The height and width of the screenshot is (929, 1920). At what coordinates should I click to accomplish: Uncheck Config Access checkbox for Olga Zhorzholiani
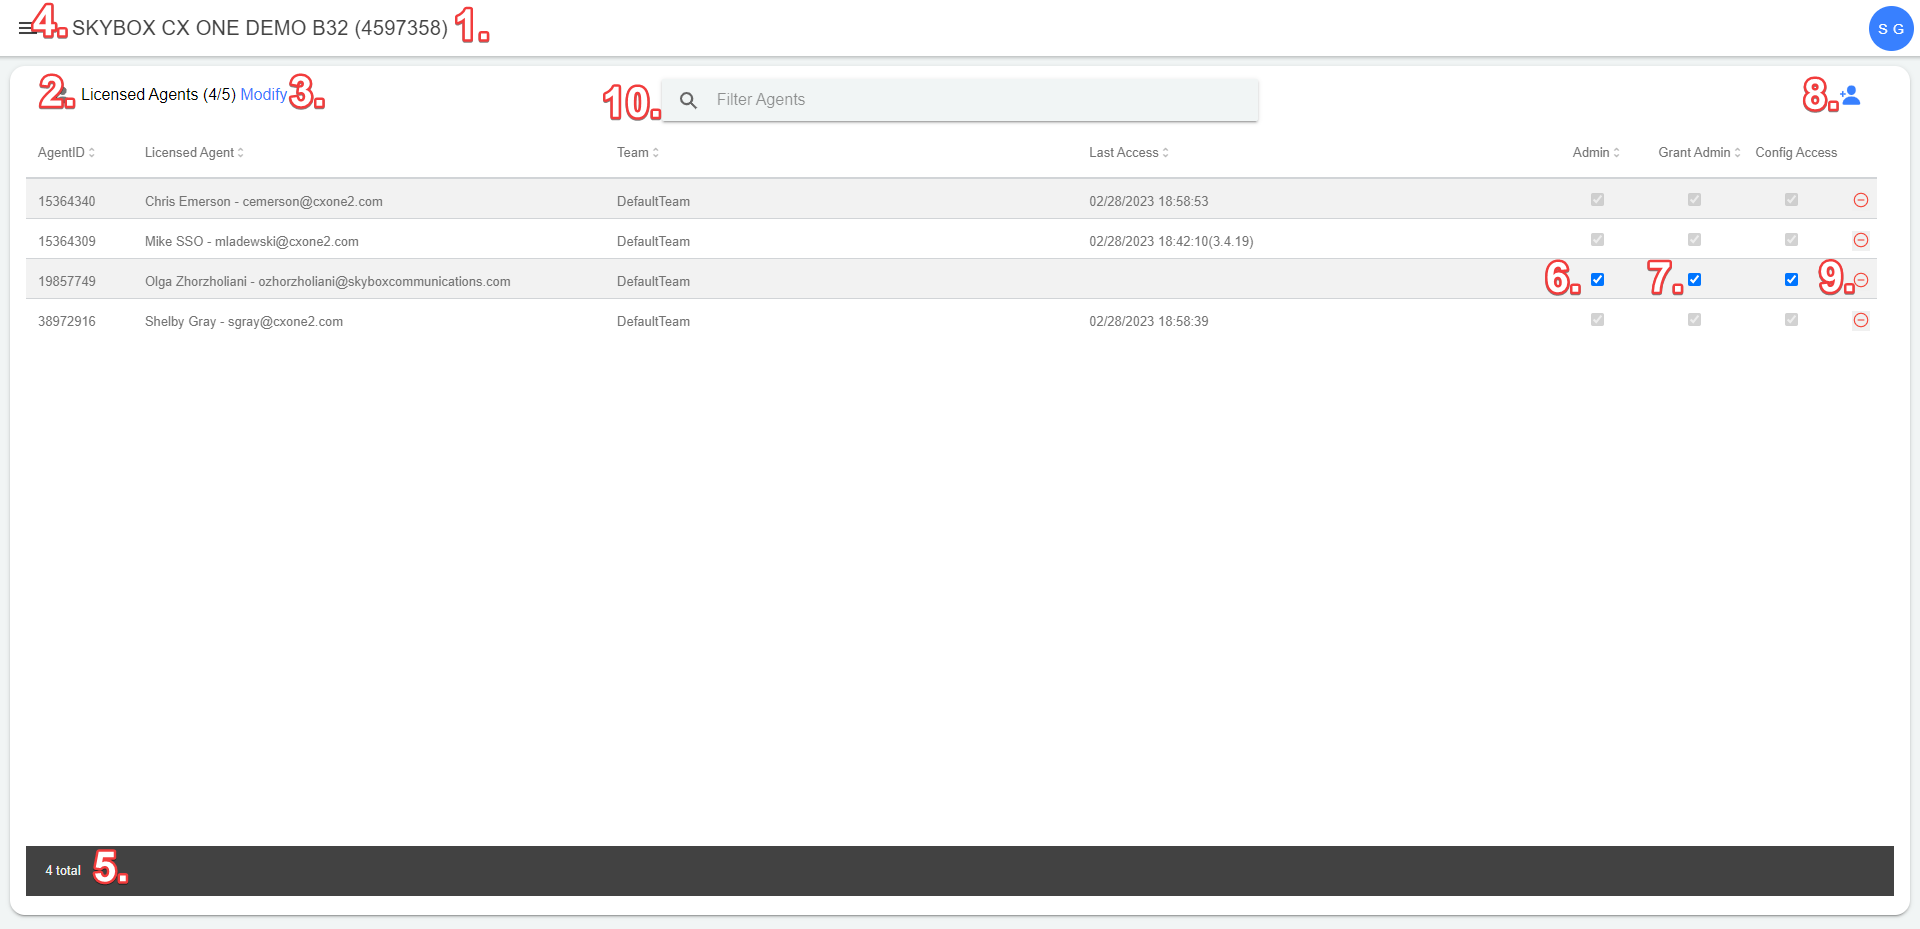pos(1791,280)
